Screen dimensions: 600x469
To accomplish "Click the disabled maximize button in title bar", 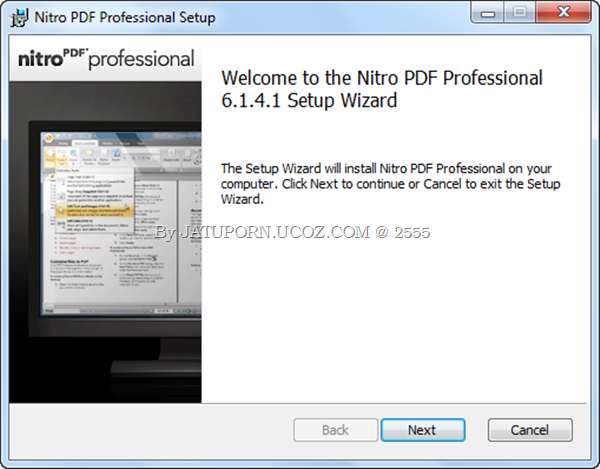I will (x=520, y=13).
